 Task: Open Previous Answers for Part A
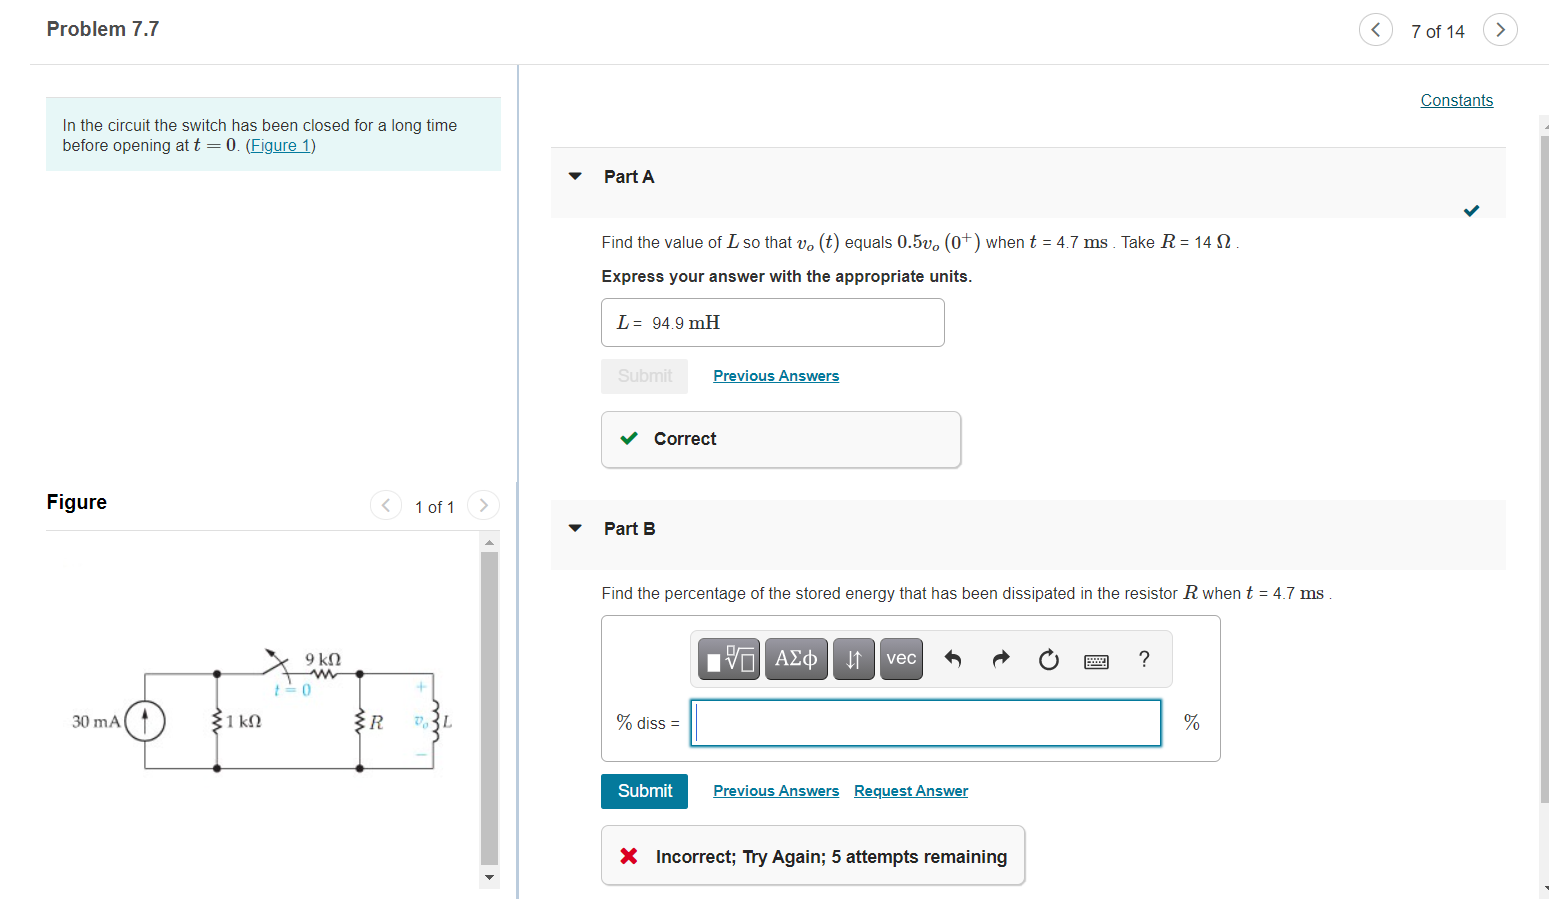tap(776, 376)
